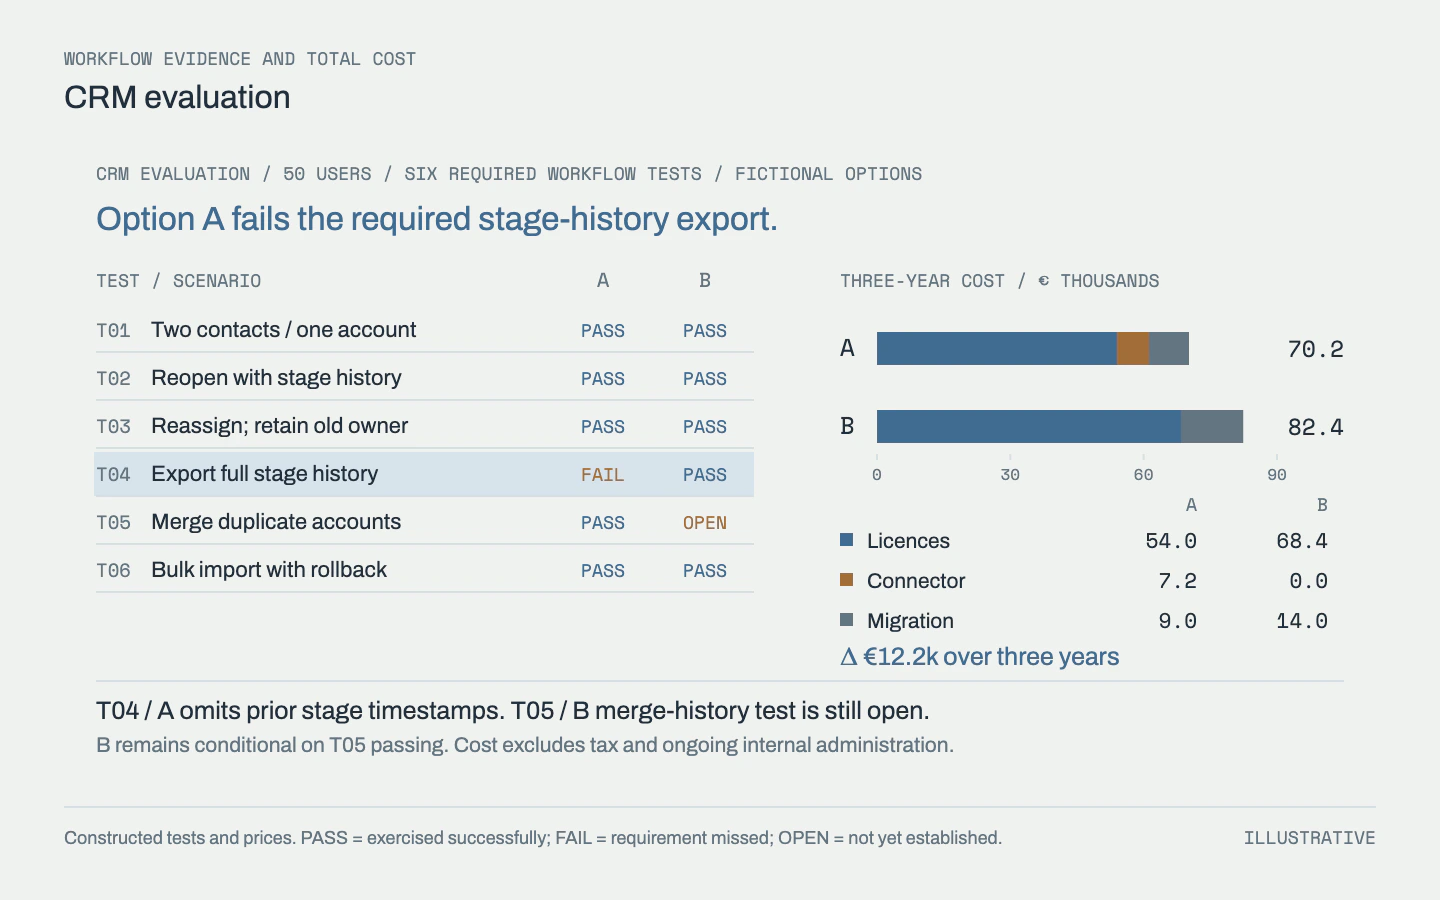This screenshot has width=1440, height=900.
Task: Click the 54.0 Licences cost for A
Action: coord(1171,541)
